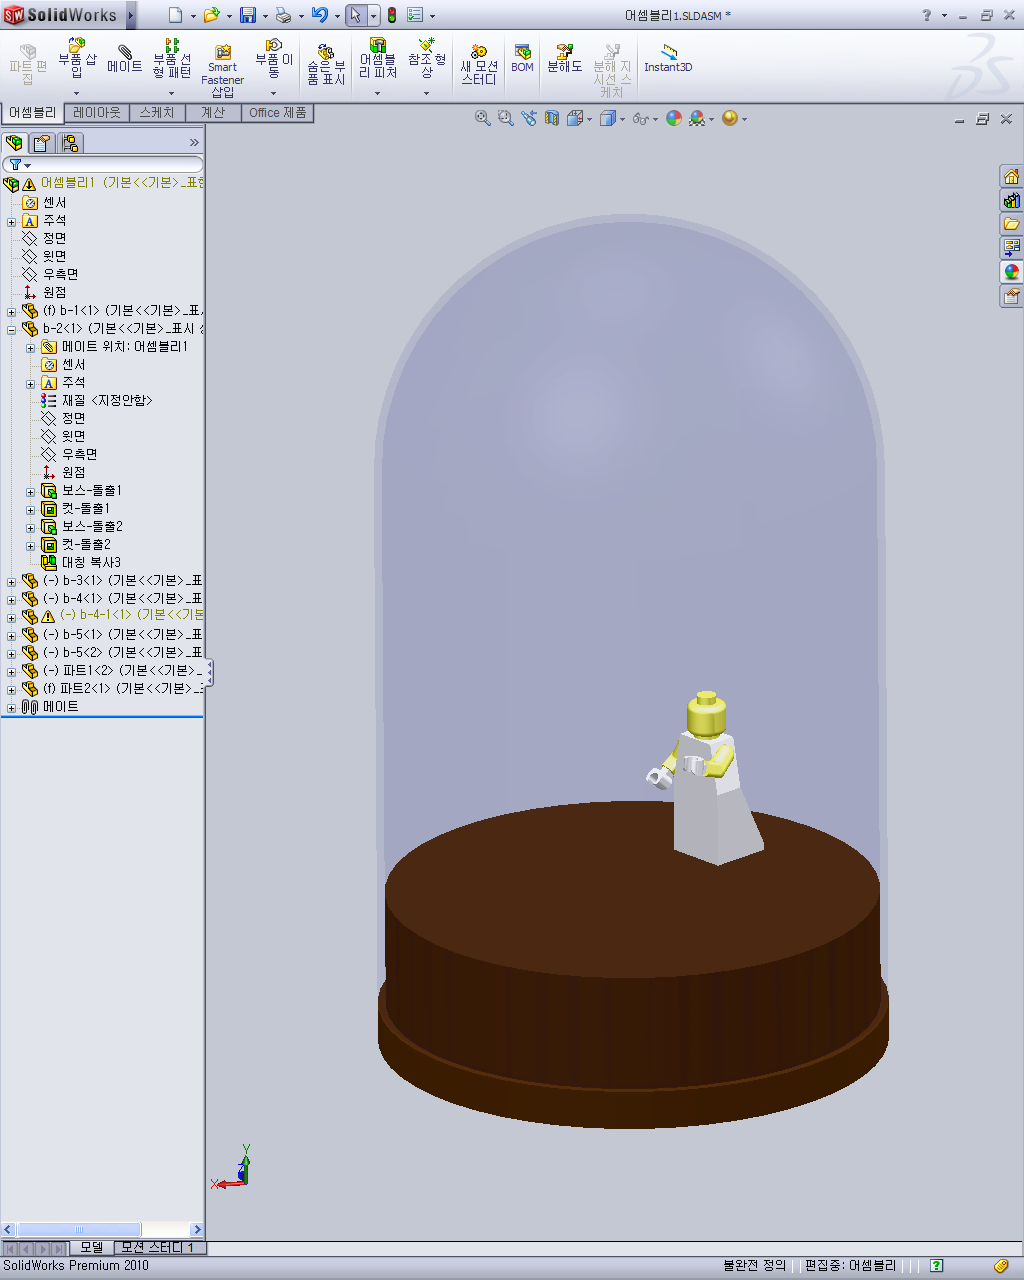
Task: Select the 재질 <지정안함> item
Action: tap(97, 400)
